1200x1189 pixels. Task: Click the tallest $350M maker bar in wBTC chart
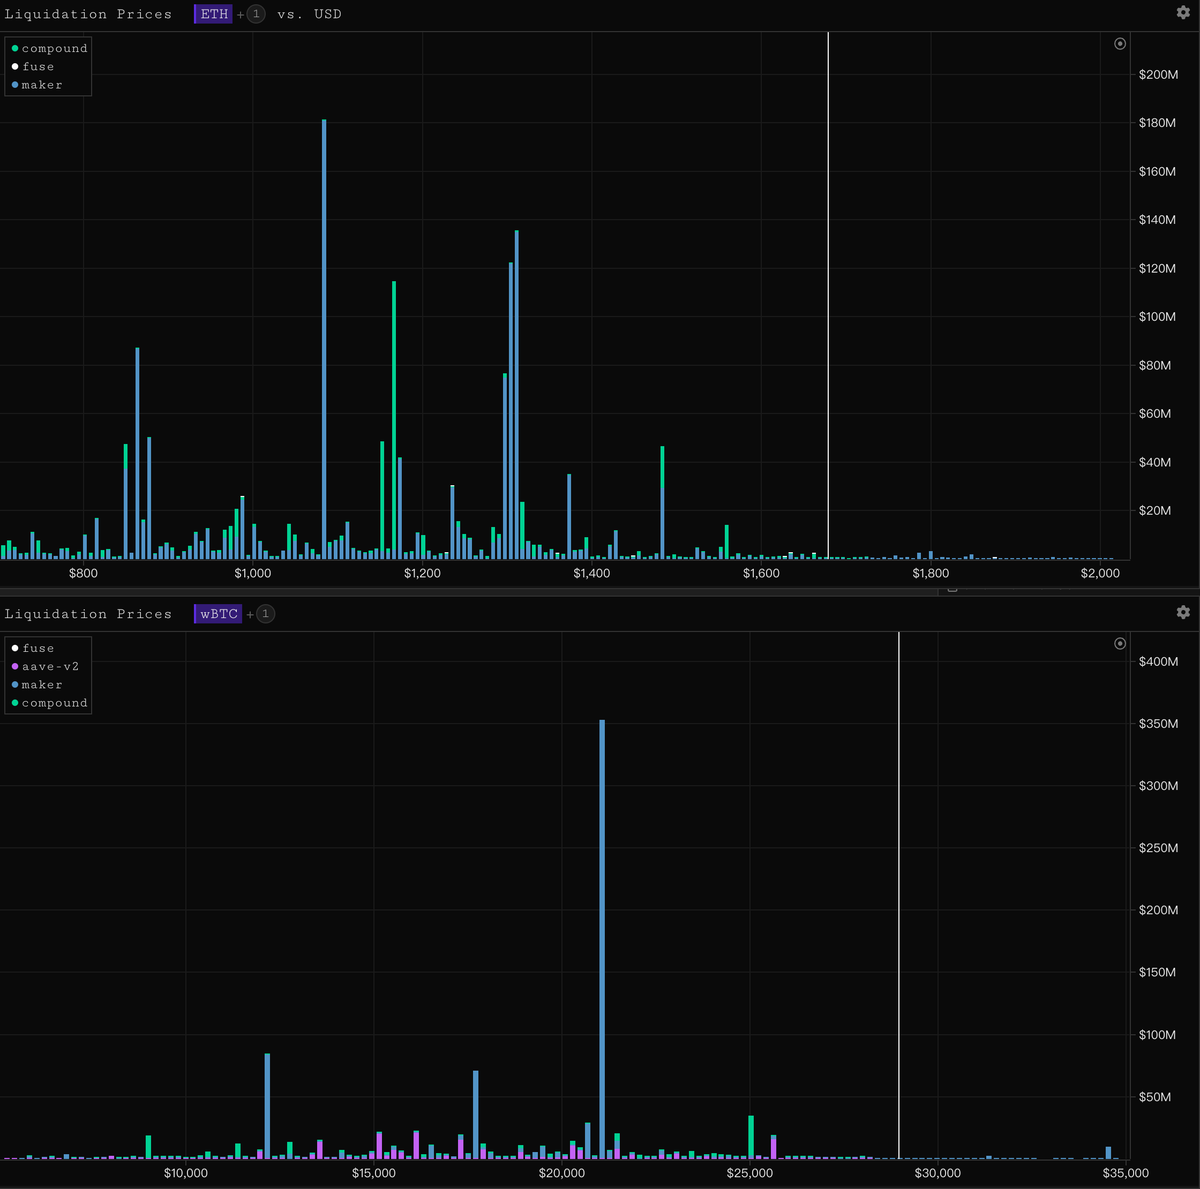[602, 939]
